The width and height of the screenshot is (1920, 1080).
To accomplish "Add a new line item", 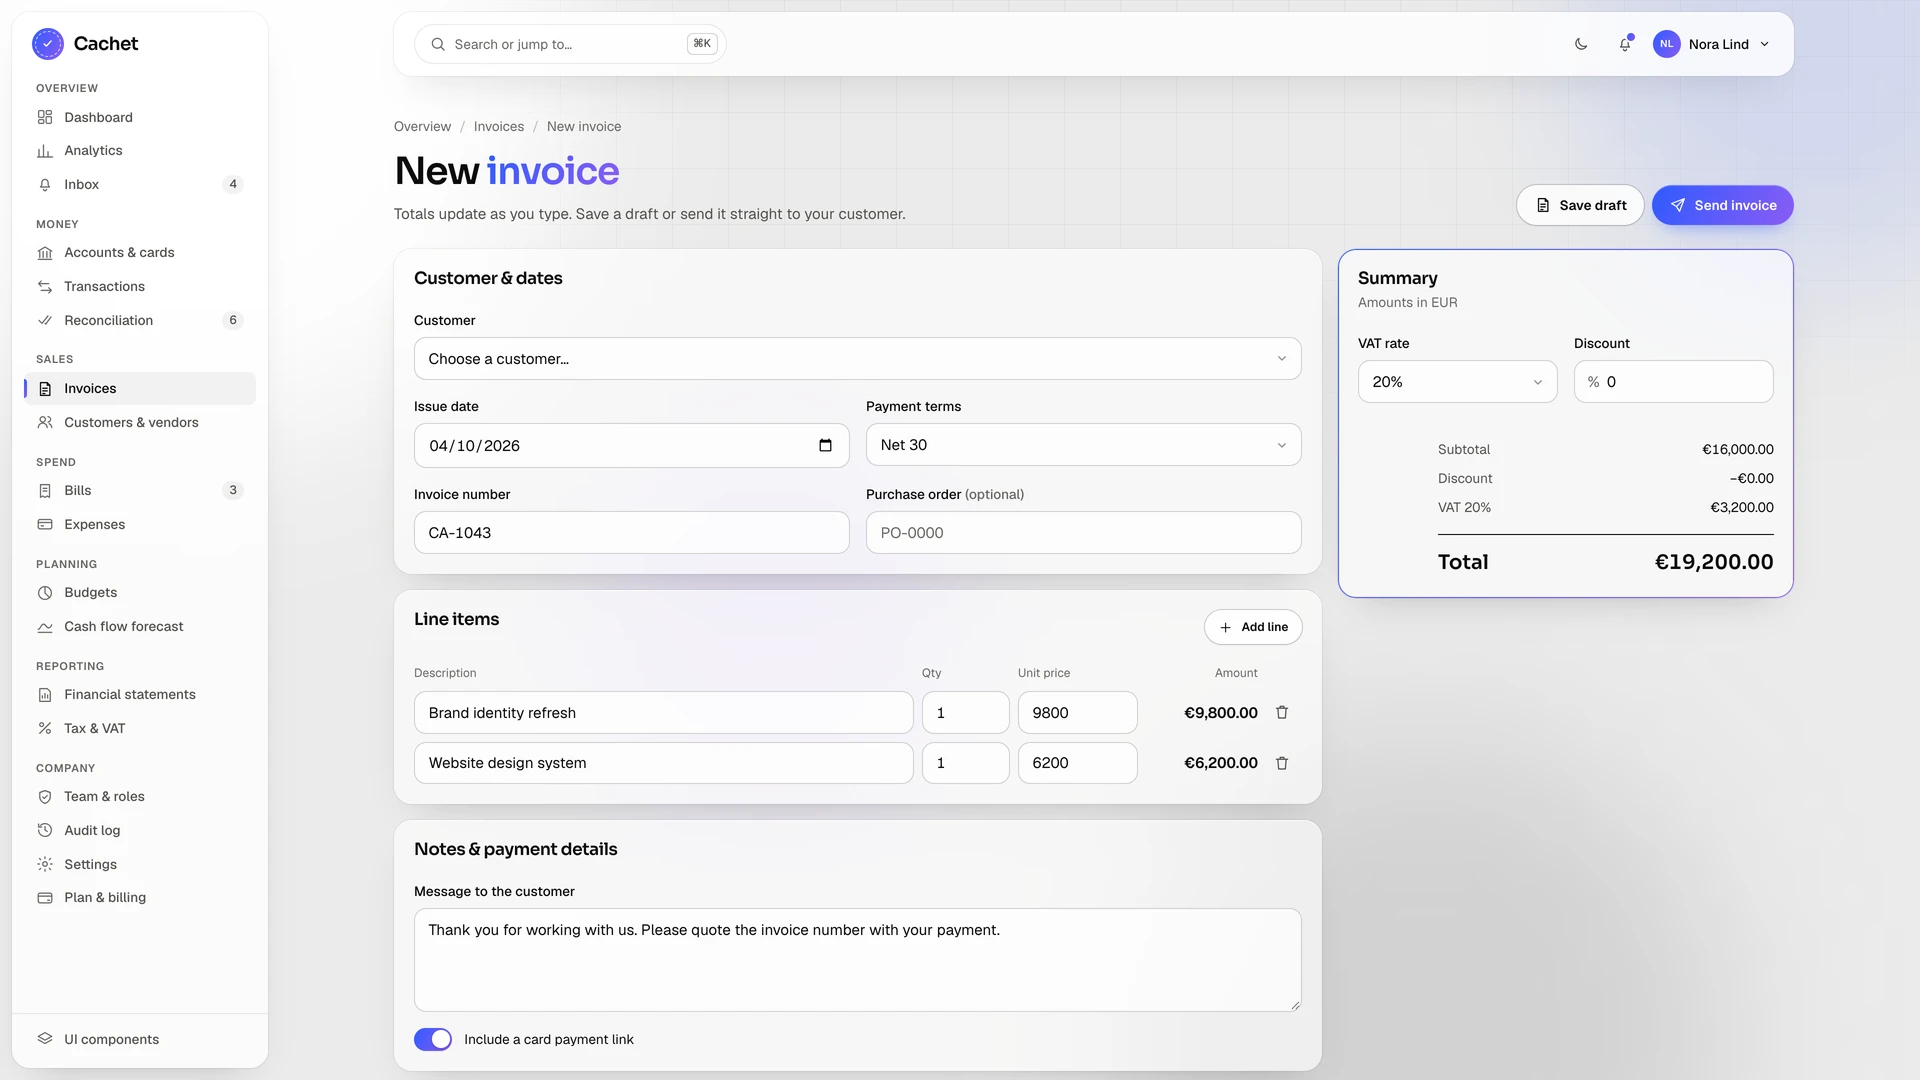I will [1253, 627].
